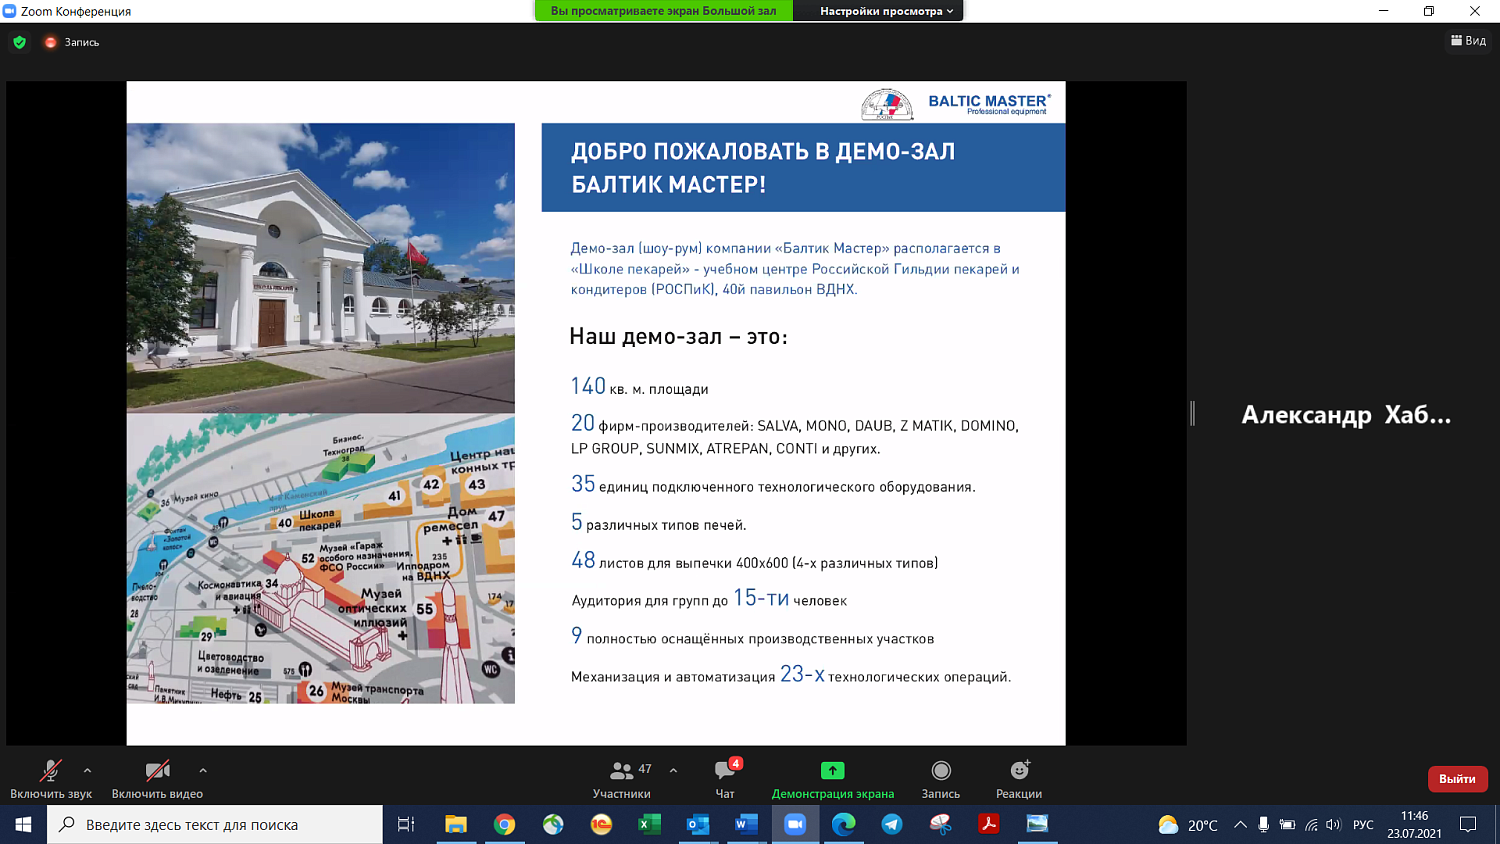Open Windows notification center
Image resolution: width=1500 pixels, height=844 pixels.
point(1468,825)
